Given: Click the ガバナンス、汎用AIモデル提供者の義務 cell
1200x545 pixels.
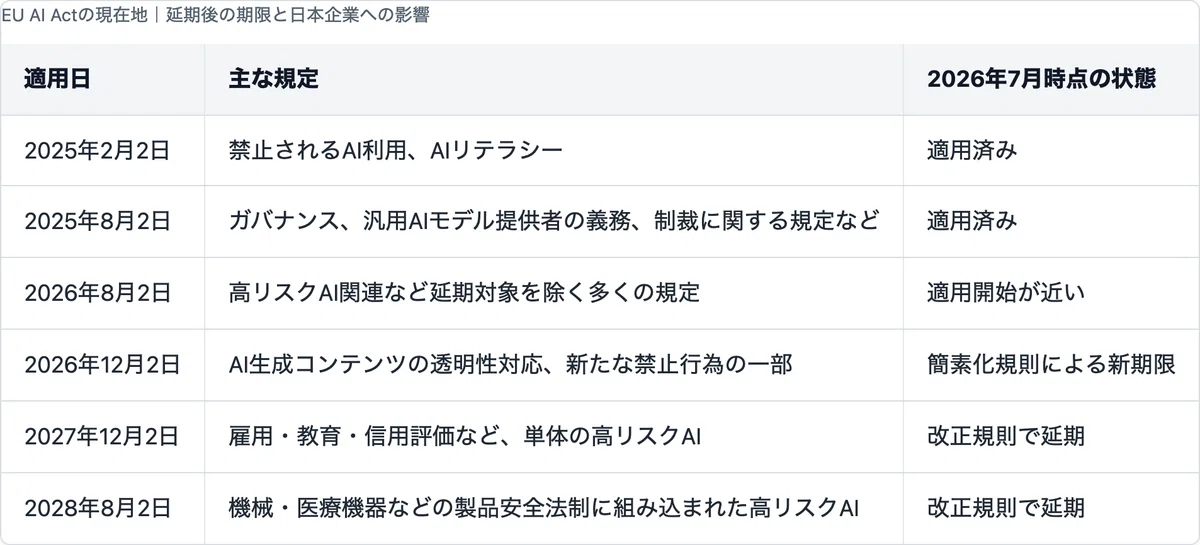Looking at the screenshot, I should tap(554, 222).
